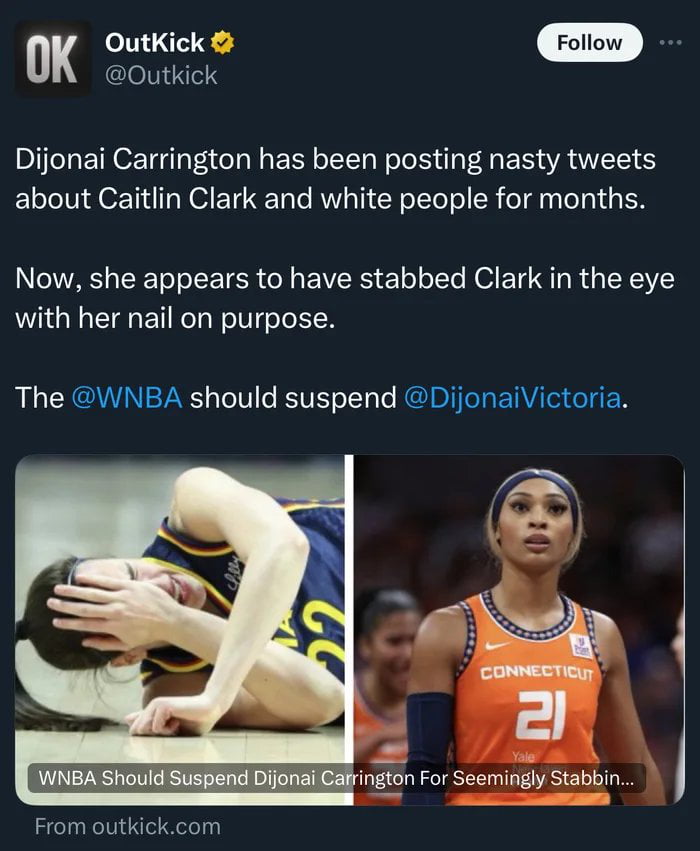Follow the OutKick account
The image size is (700, 851).
coord(589,42)
